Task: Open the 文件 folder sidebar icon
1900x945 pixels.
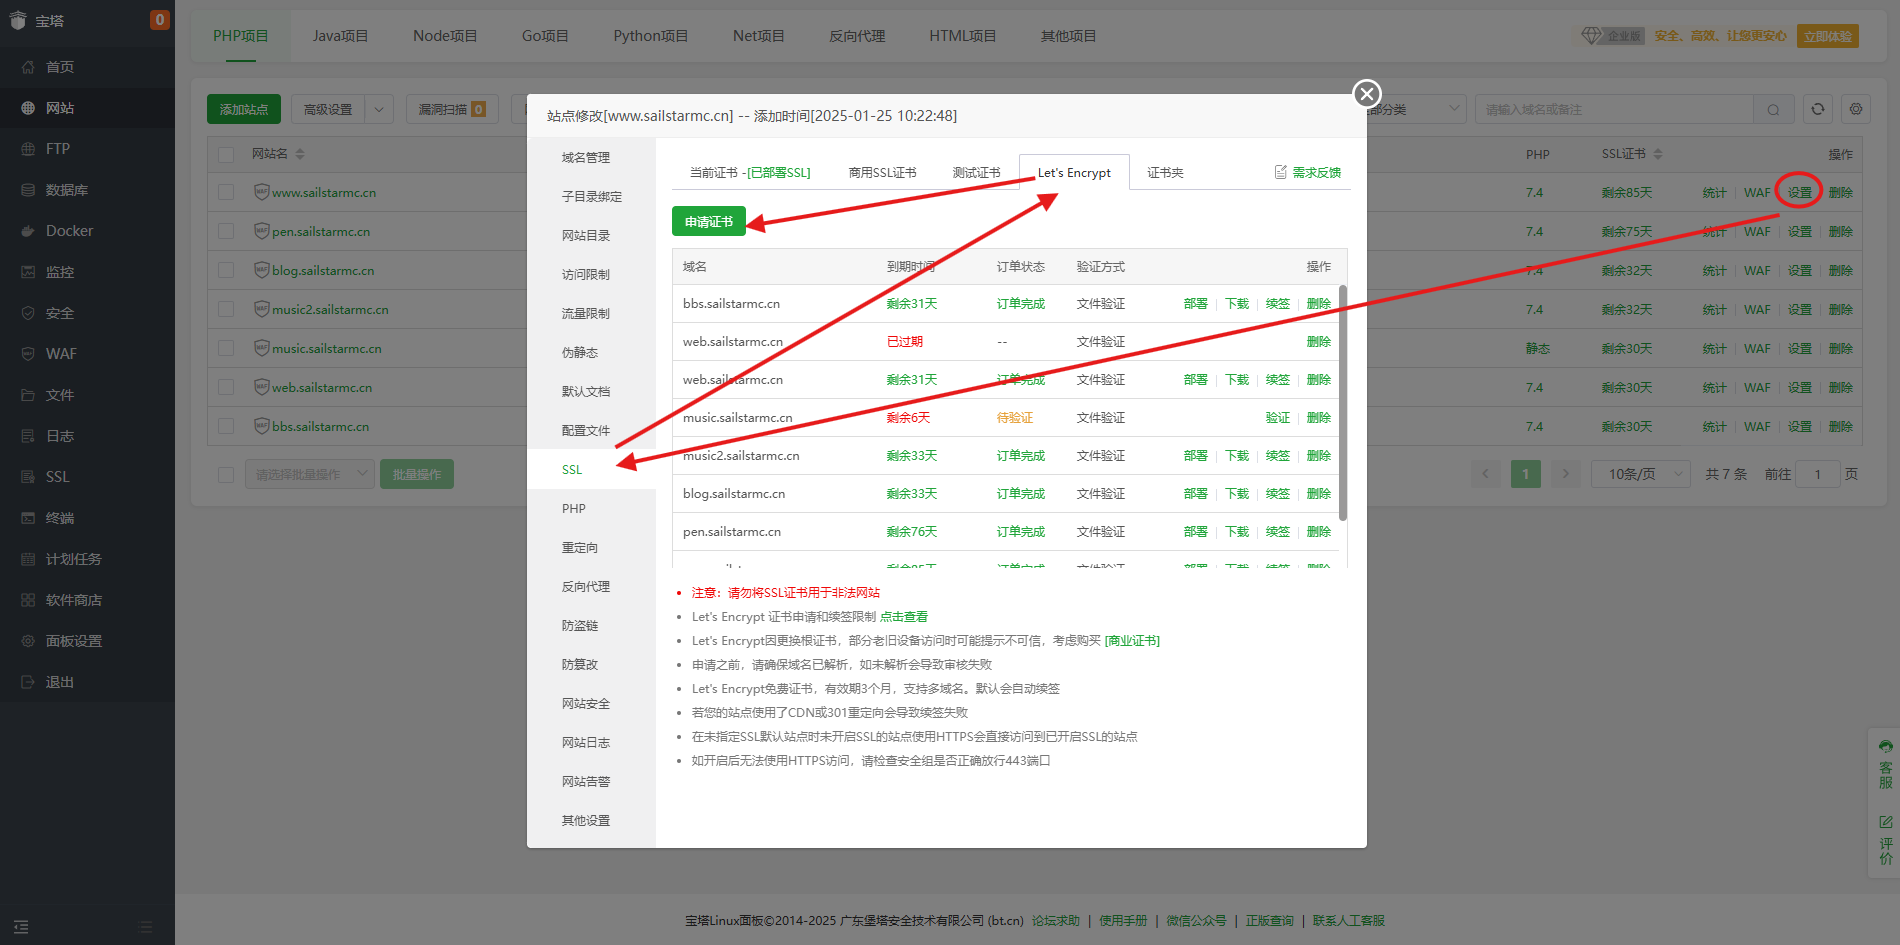Action: coord(28,395)
